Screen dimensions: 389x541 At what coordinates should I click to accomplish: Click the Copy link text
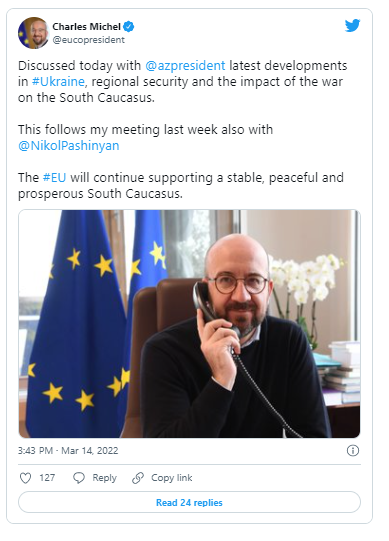point(172,478)
